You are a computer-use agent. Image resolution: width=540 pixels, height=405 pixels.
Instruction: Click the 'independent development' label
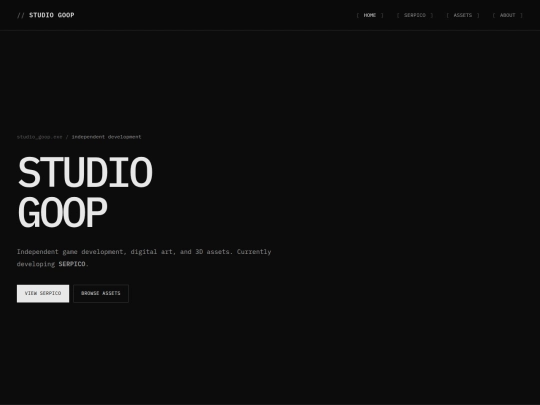click(x=106, y=137)
